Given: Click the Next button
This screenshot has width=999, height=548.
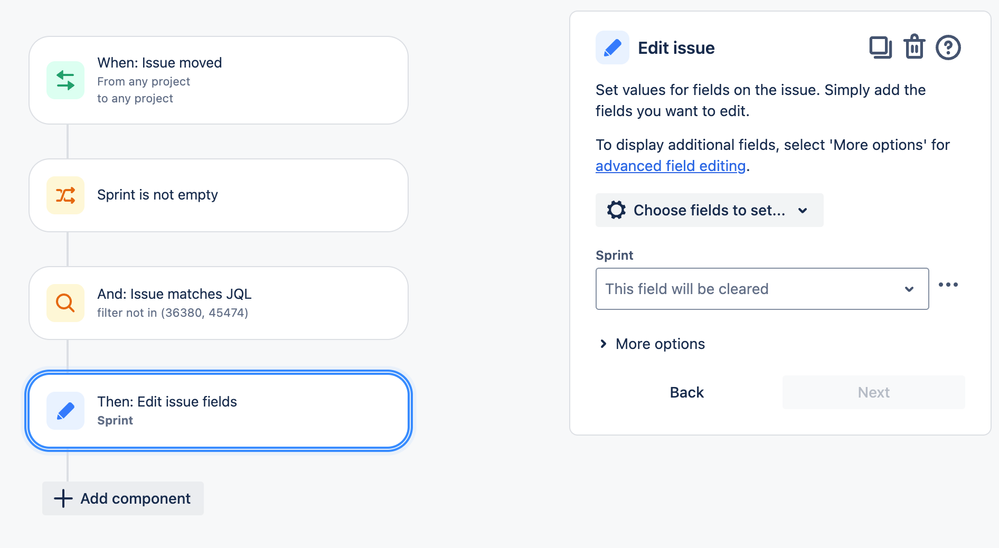Looking at the screenshot, I should (x=873, y=393).
